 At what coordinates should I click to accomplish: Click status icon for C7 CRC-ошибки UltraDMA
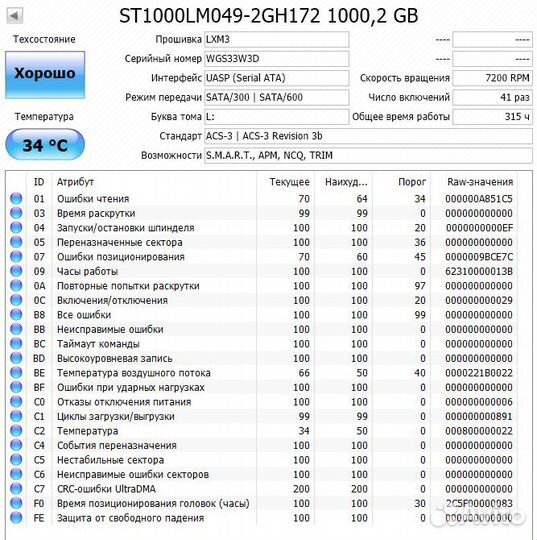16,488
